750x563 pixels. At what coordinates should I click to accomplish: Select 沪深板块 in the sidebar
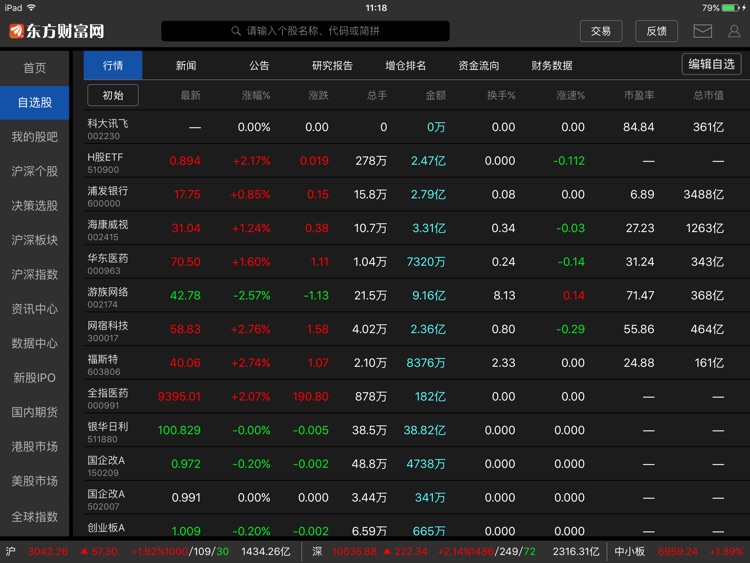[x=34, y=240]
